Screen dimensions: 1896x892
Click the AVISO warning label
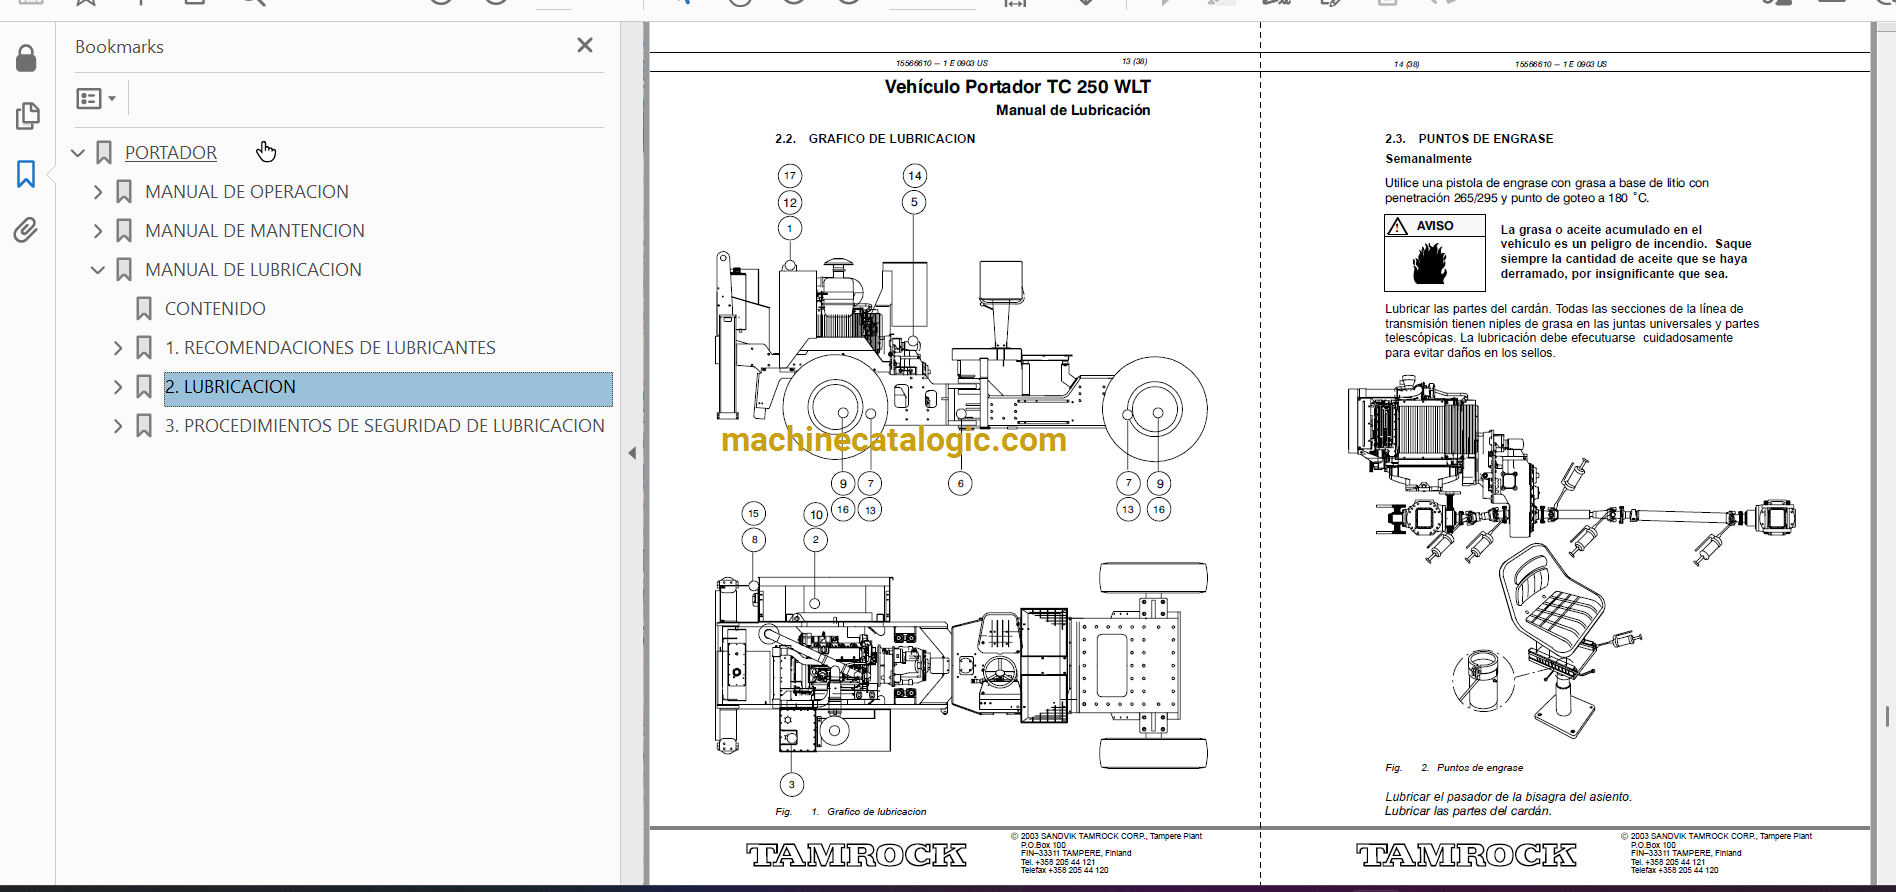click(x=1434, y=226)
